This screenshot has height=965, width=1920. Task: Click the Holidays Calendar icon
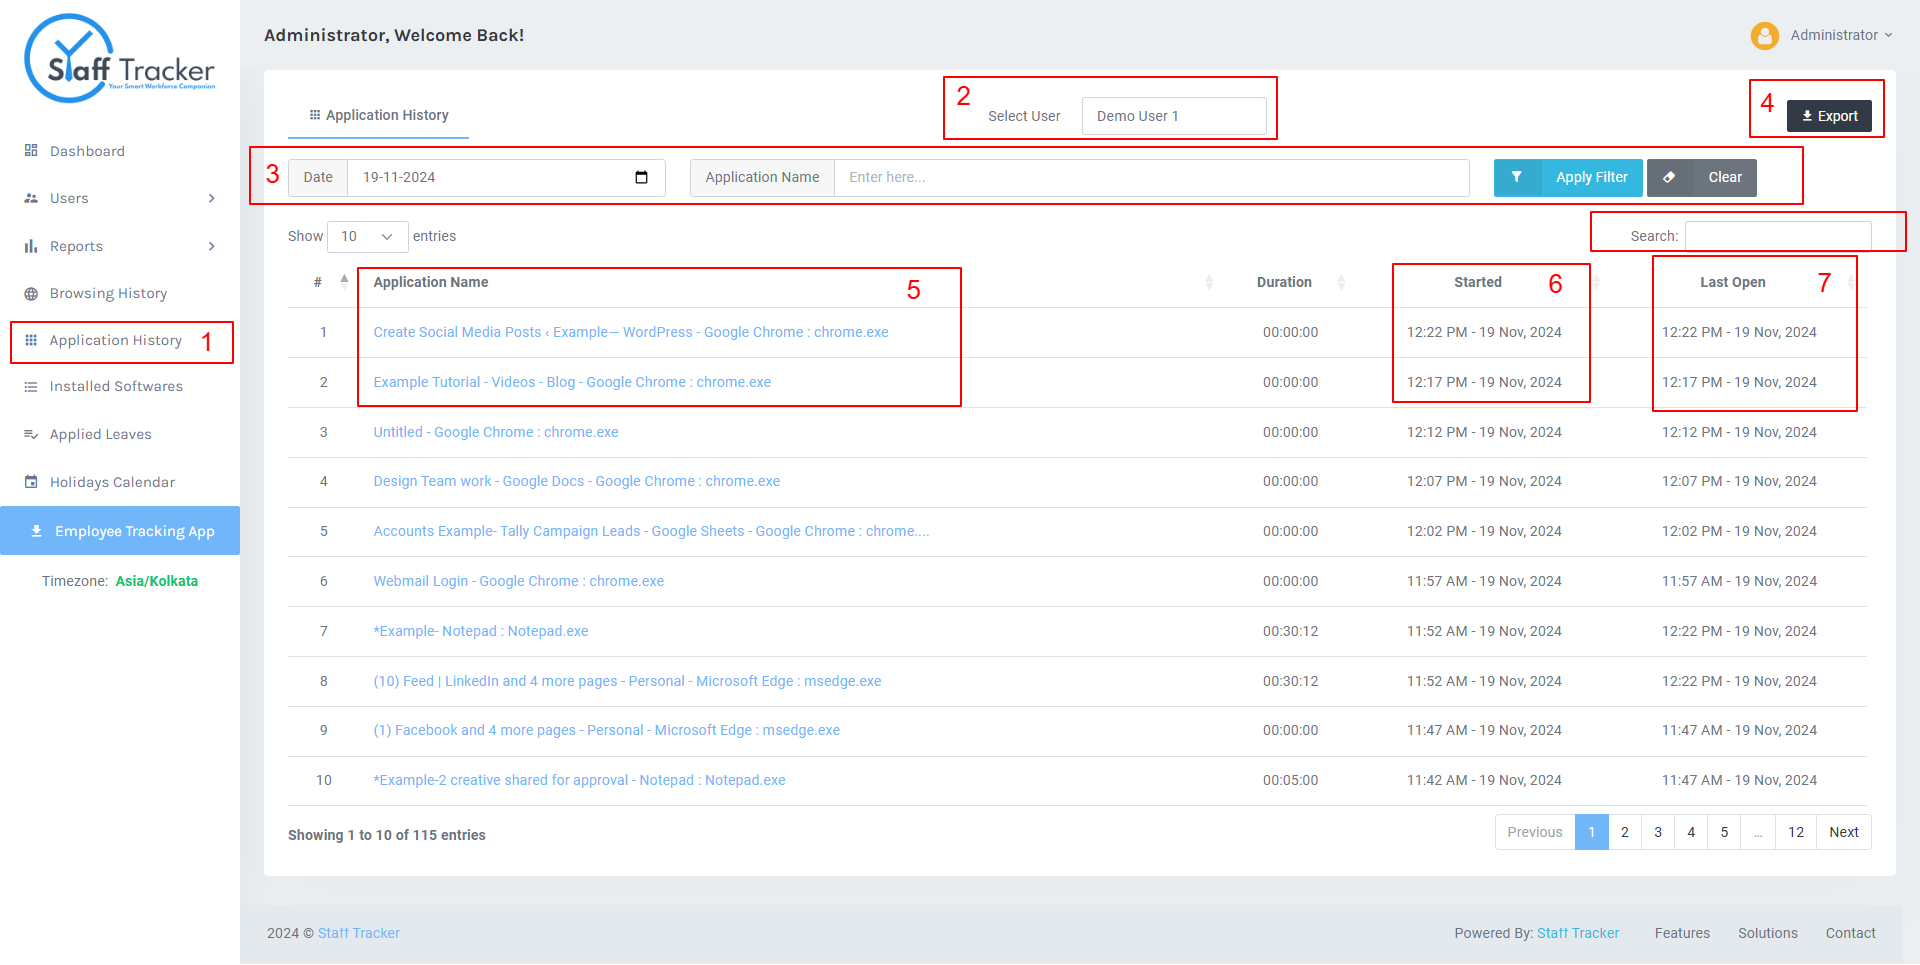click(x=31, y=482)
